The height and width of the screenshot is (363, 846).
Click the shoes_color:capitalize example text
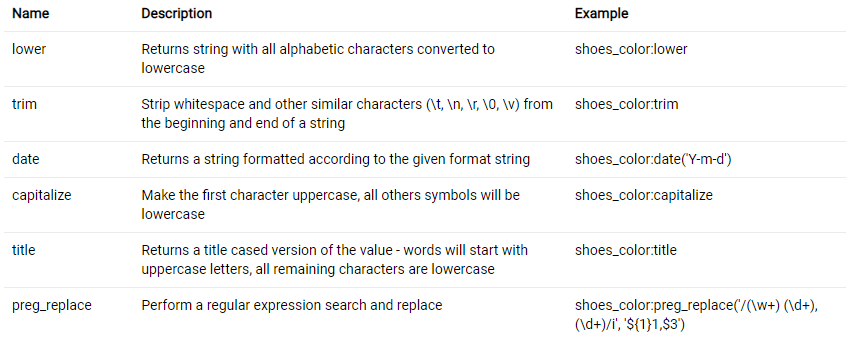point(644,195)
